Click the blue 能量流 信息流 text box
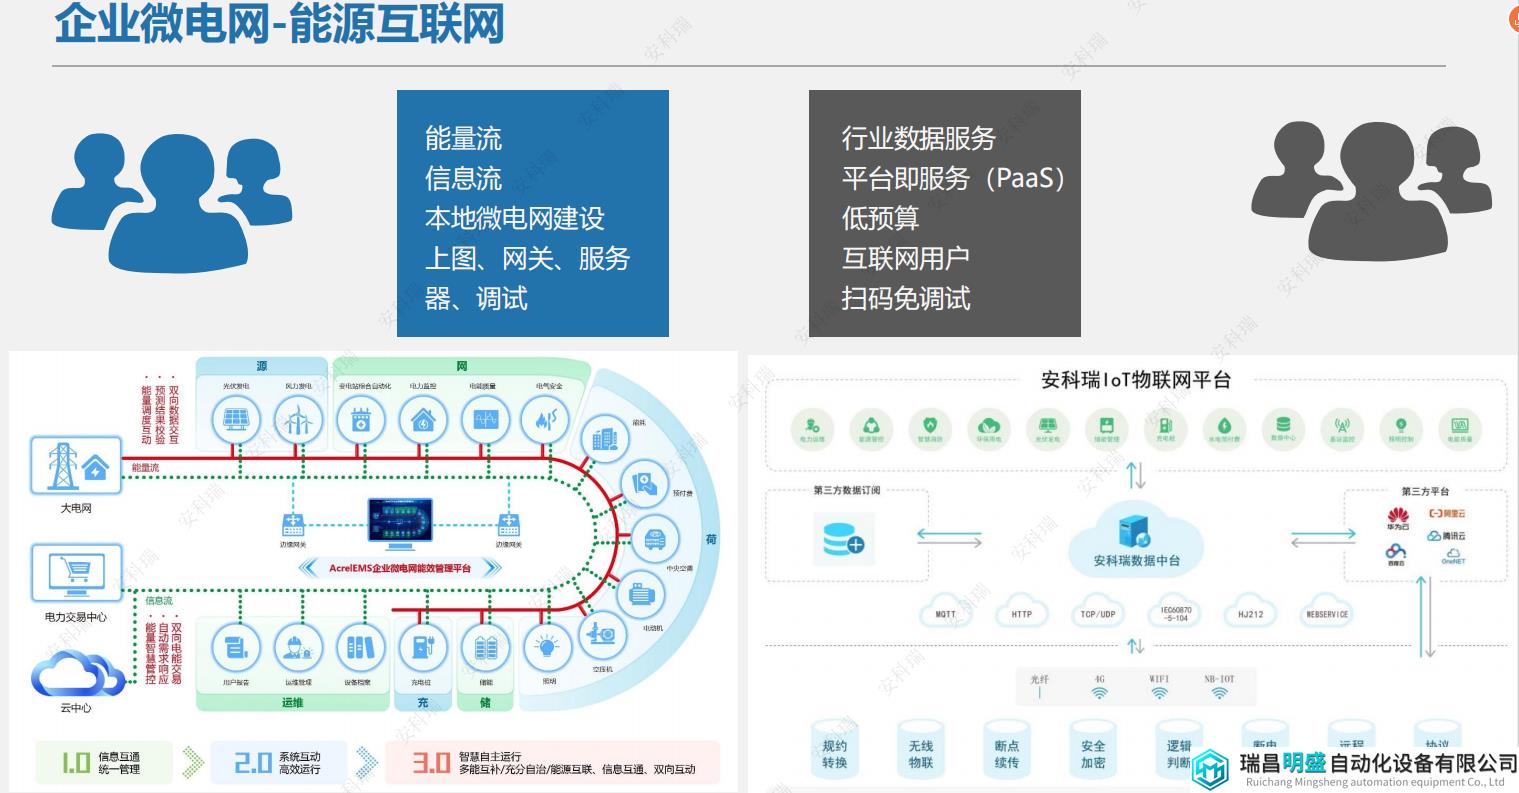1519x793 pixels. point(533,214)
